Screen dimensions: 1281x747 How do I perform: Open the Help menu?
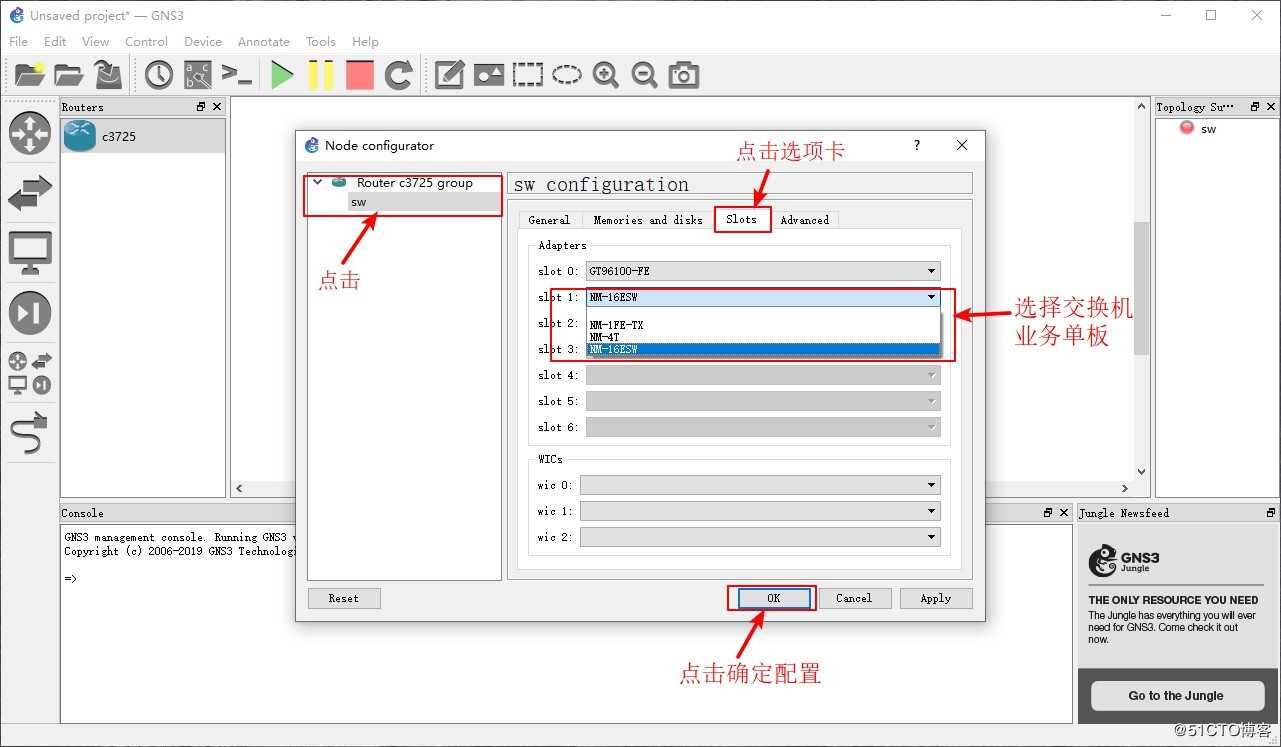point(365,41)
